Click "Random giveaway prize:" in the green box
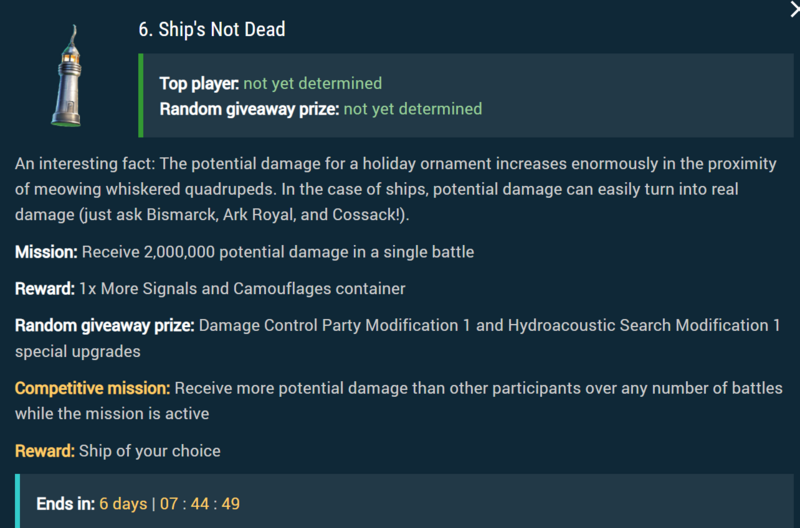Image resolution: width=800 pixels, height=528 pixels. coord(249,108)
